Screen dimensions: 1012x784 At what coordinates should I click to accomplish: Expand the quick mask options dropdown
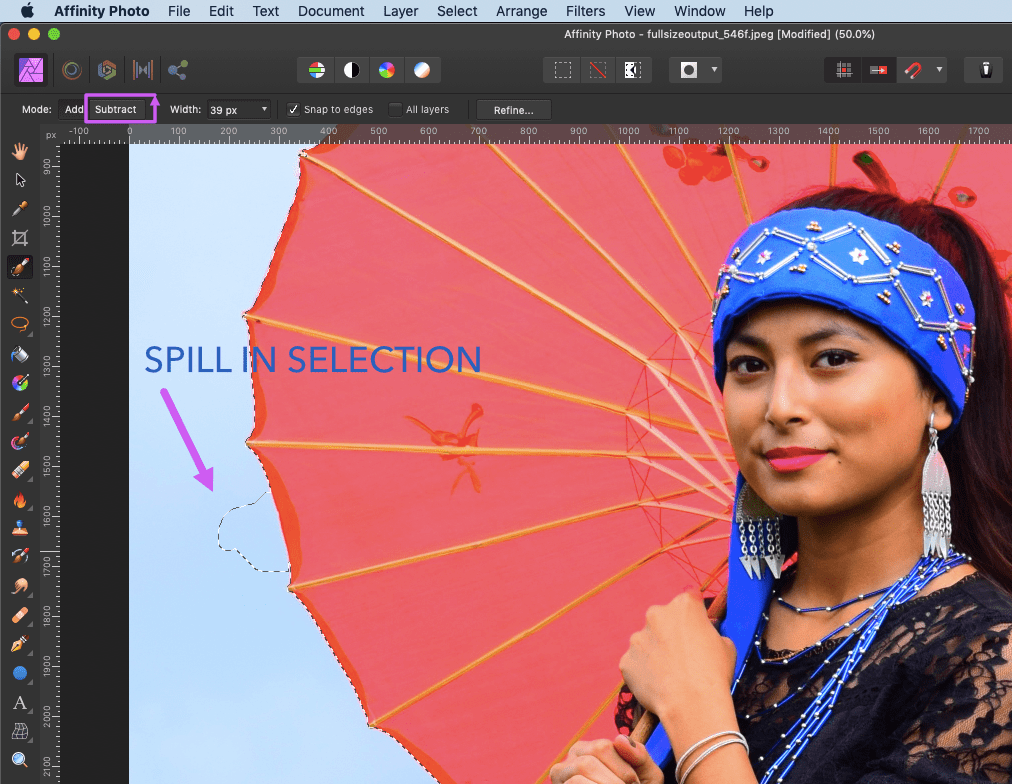coord(714,70)
